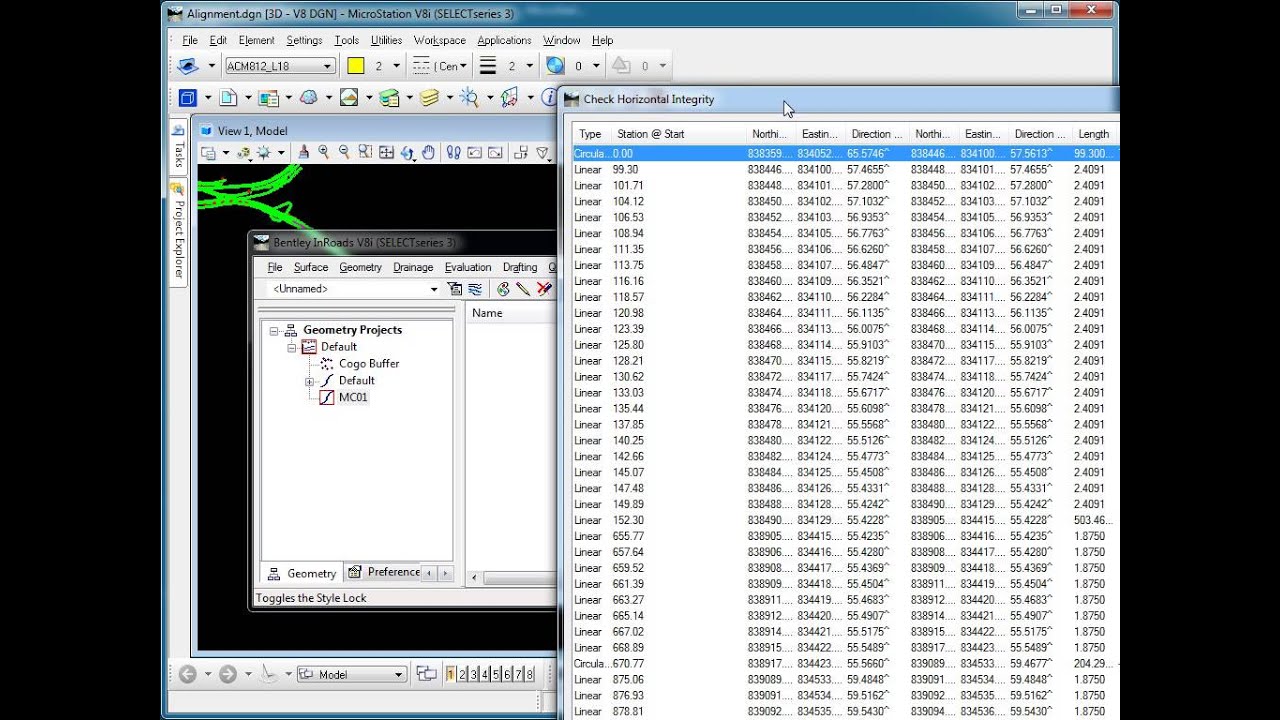Select the Linear row at station 655.77
Image resolution: width=1280 pixels, height=720 pixels.
pos(845,536)
